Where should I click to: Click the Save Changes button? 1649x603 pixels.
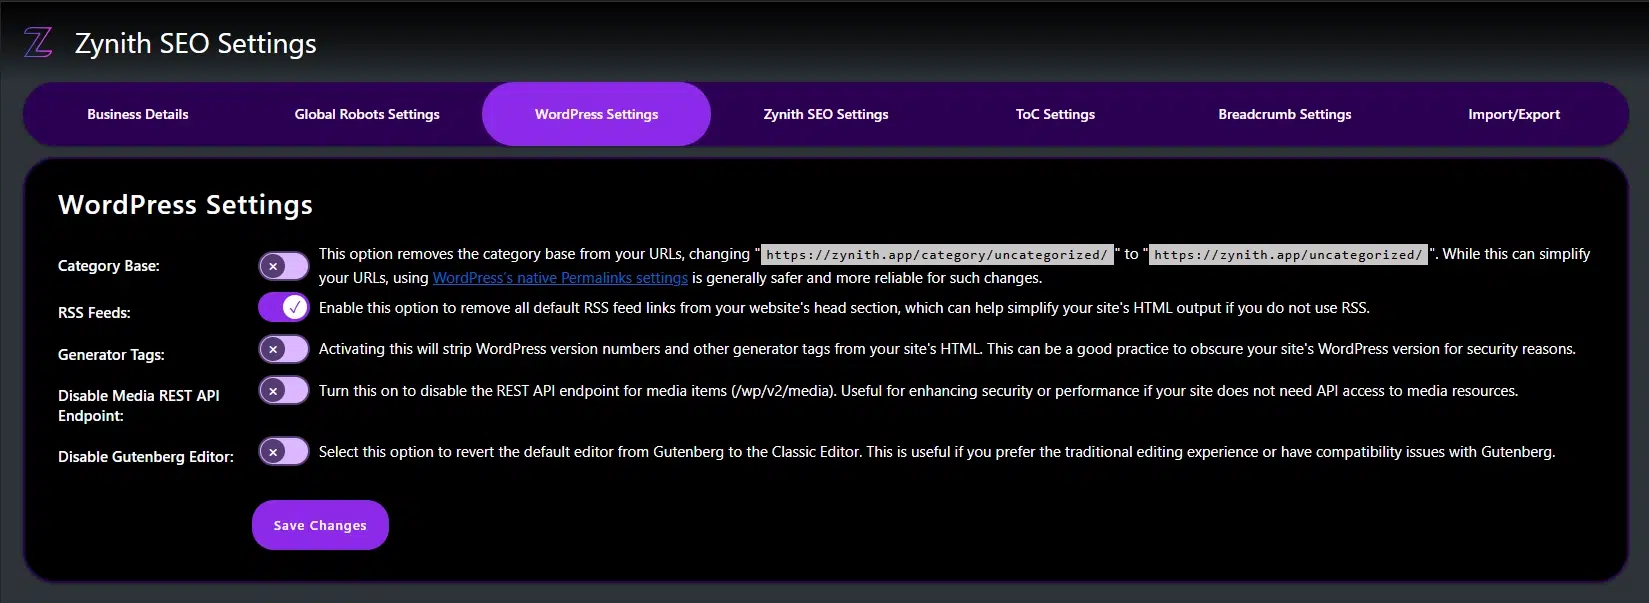(x=320, y=525)
